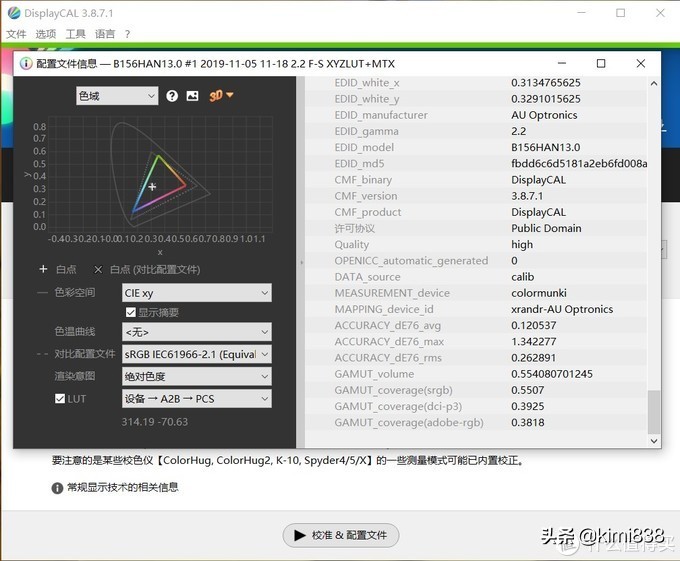680x561 pixels.
Task: Select the CMF_version value 3.8.7.1
Action: pyautogui.click(x=527, y=196)
